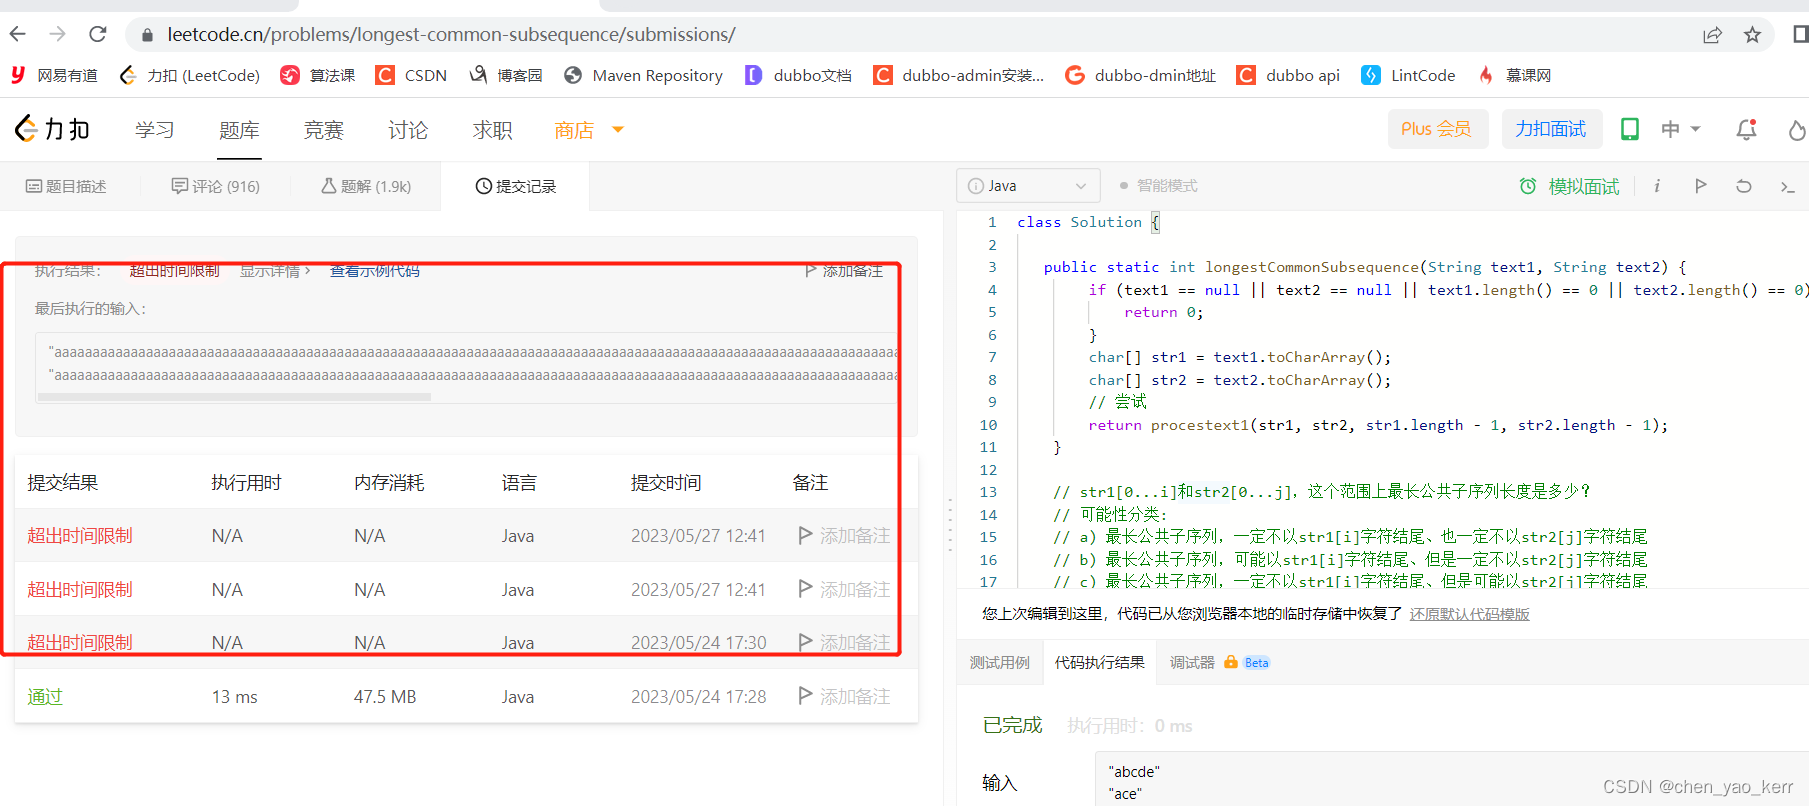1809x806 pixels.
Task: Click the panel divider drag handle dots
Action: coord(950,526)
